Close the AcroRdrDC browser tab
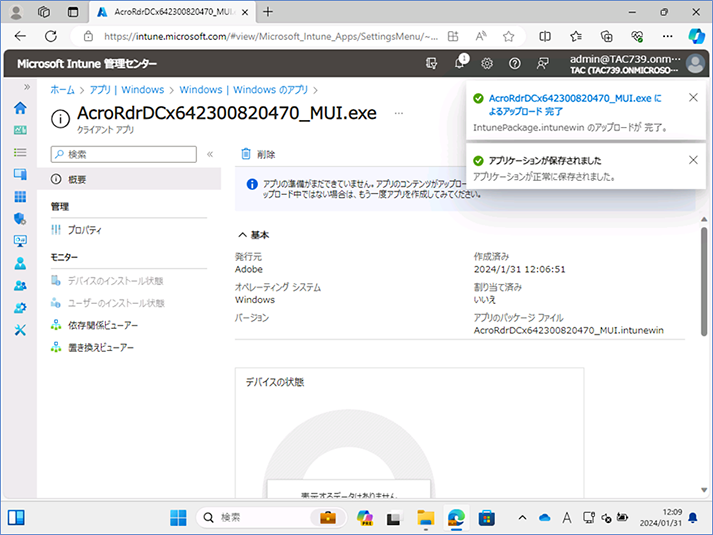 [x=245, y=12]
